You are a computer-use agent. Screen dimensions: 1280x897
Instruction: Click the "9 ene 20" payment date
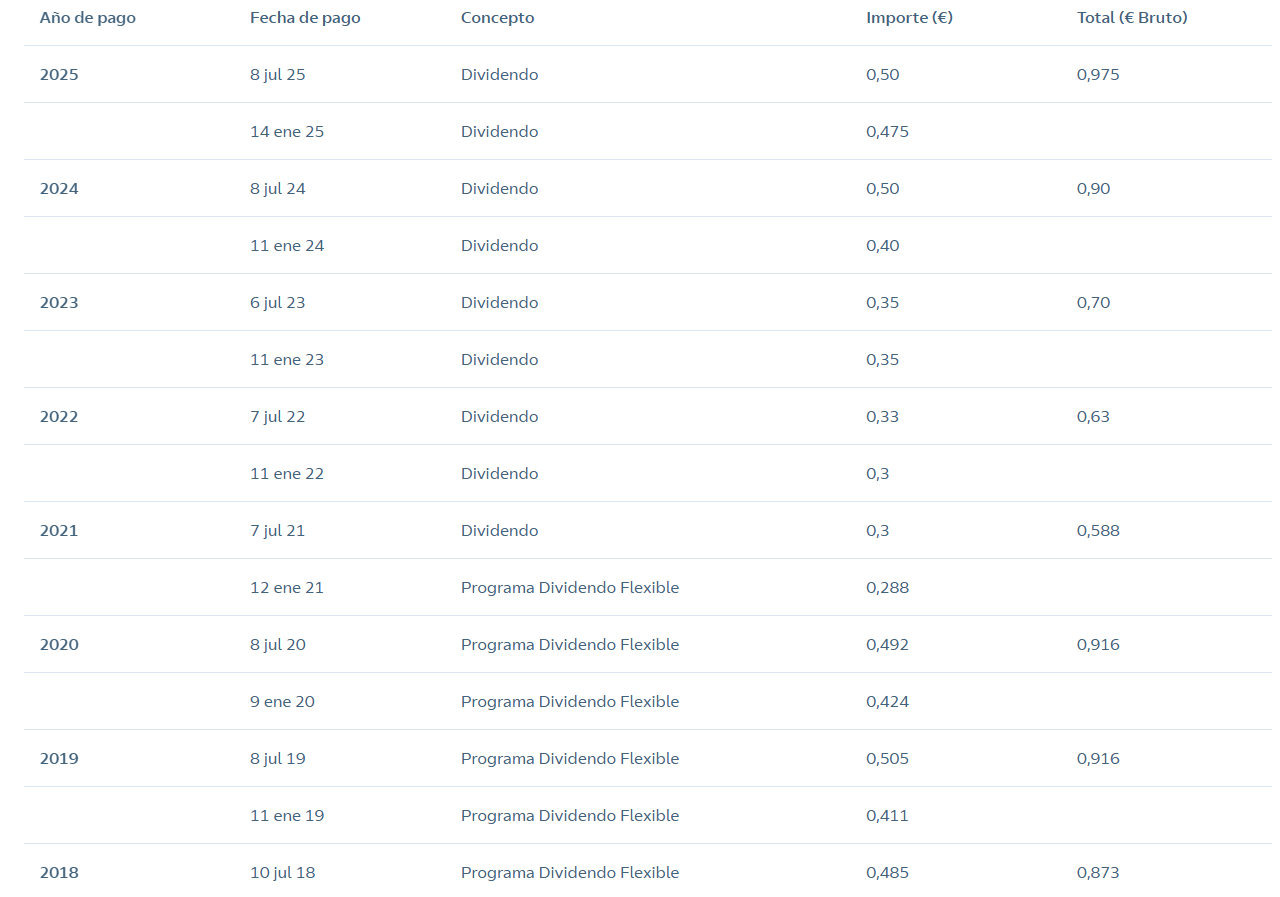282,702
